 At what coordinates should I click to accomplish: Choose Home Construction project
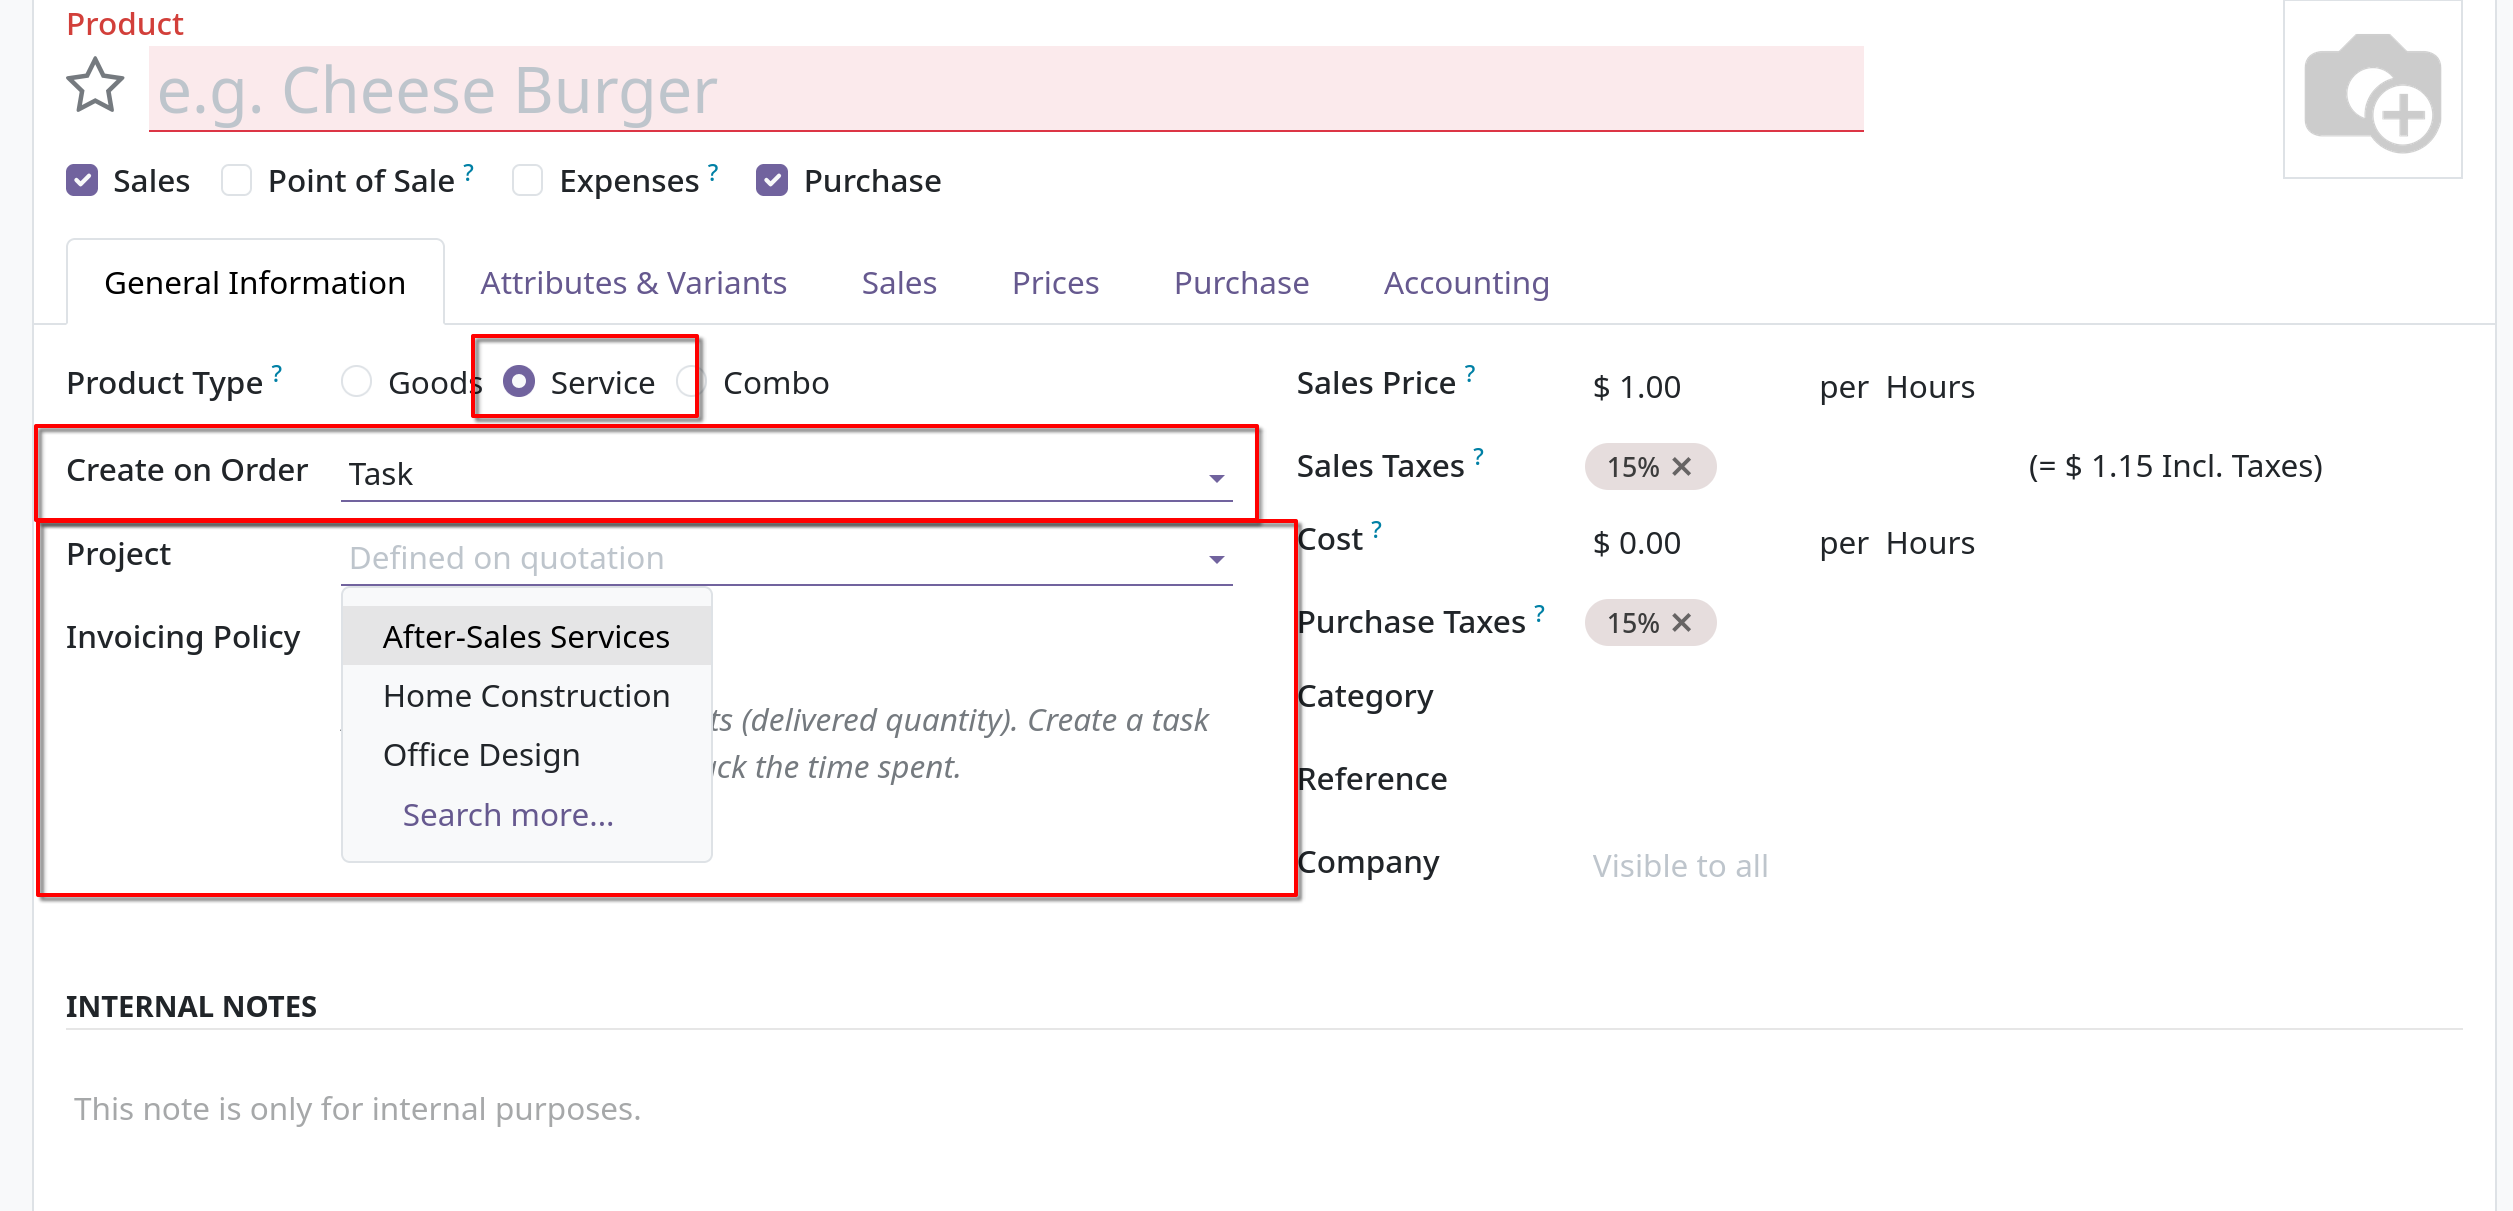click(526, 696)
